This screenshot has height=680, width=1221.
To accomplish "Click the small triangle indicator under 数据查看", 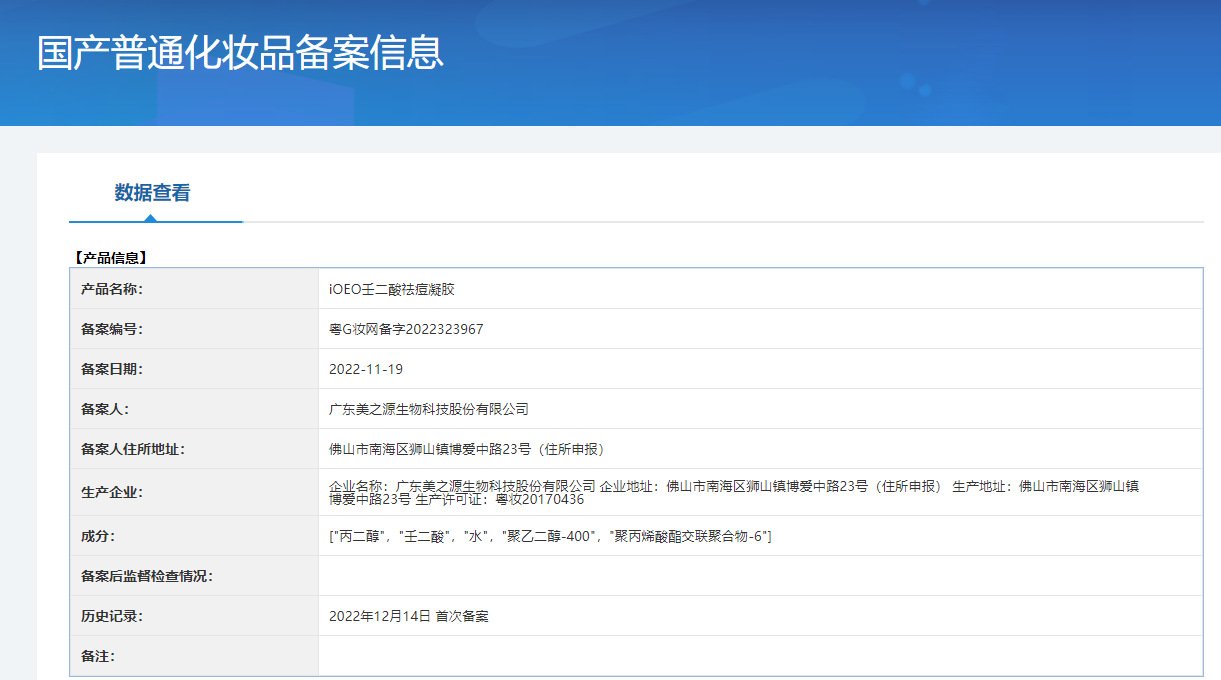I will [x=150, y=217].
